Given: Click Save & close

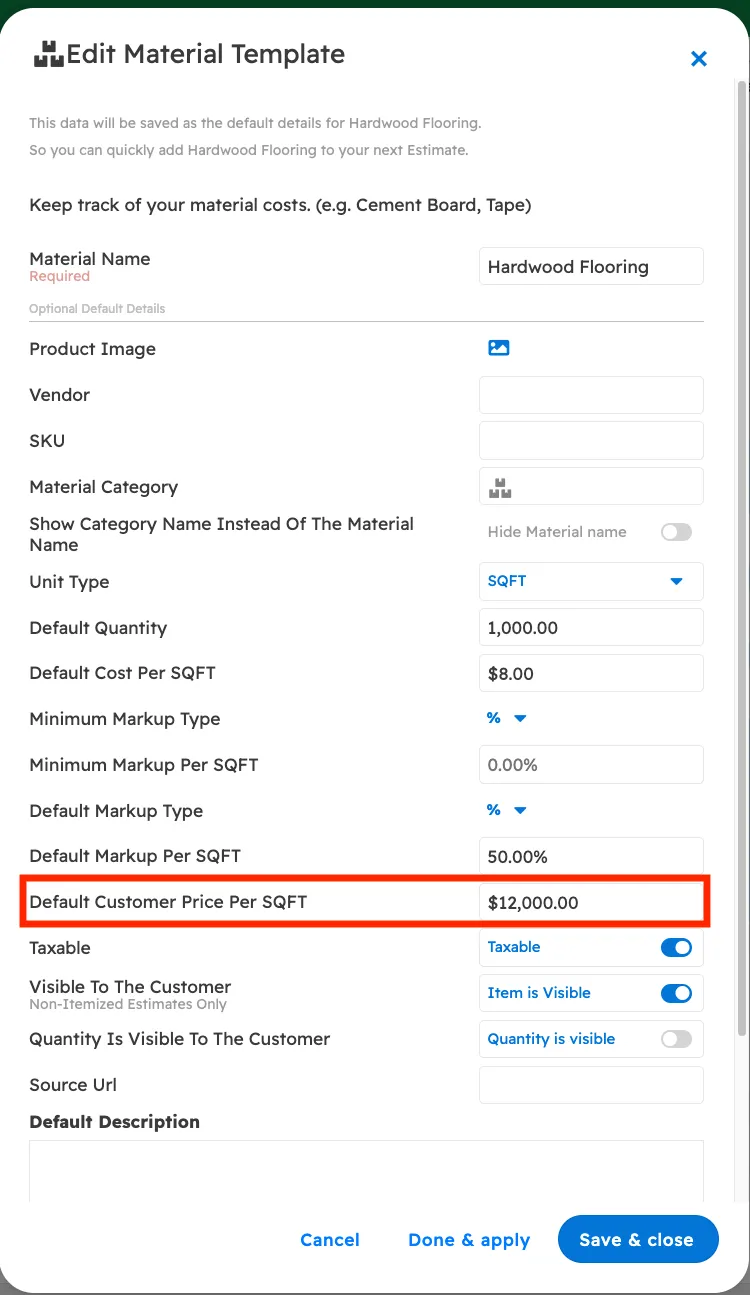Looking at the screenshot, I should point(637,1239).
